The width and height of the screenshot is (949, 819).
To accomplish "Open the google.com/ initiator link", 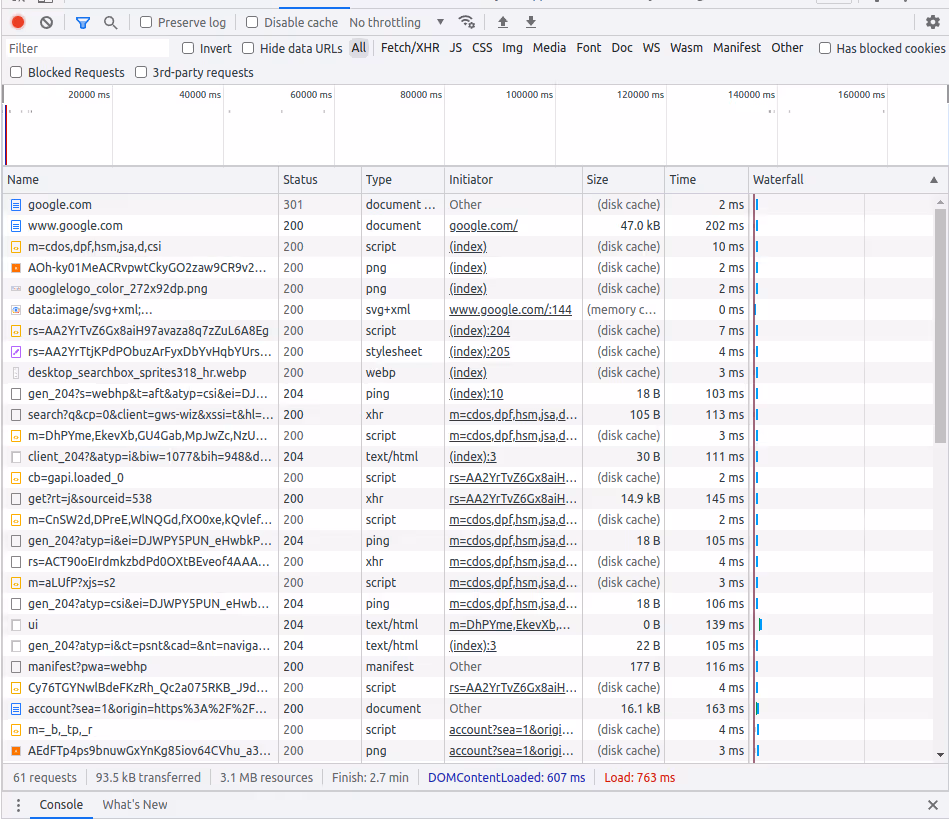I will [x=483, y=226].
